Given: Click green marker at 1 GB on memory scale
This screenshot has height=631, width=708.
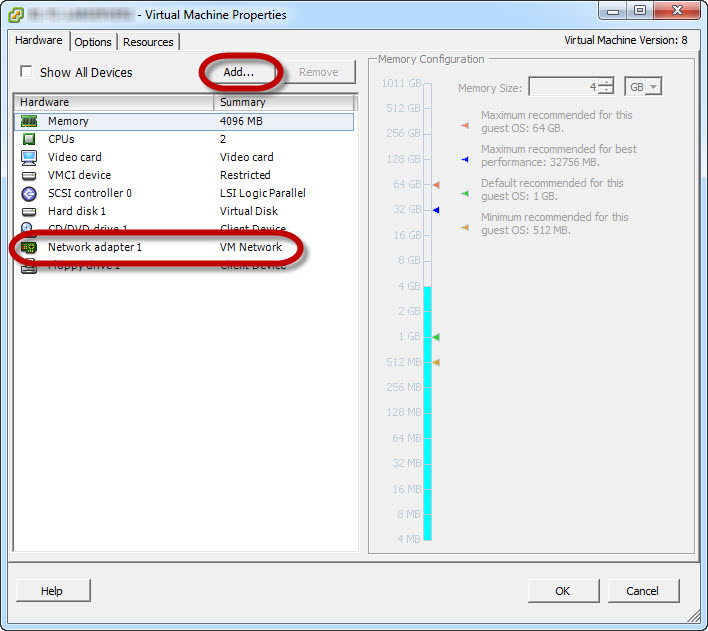Looking at the screenshot, I should [x=436, y=337].
